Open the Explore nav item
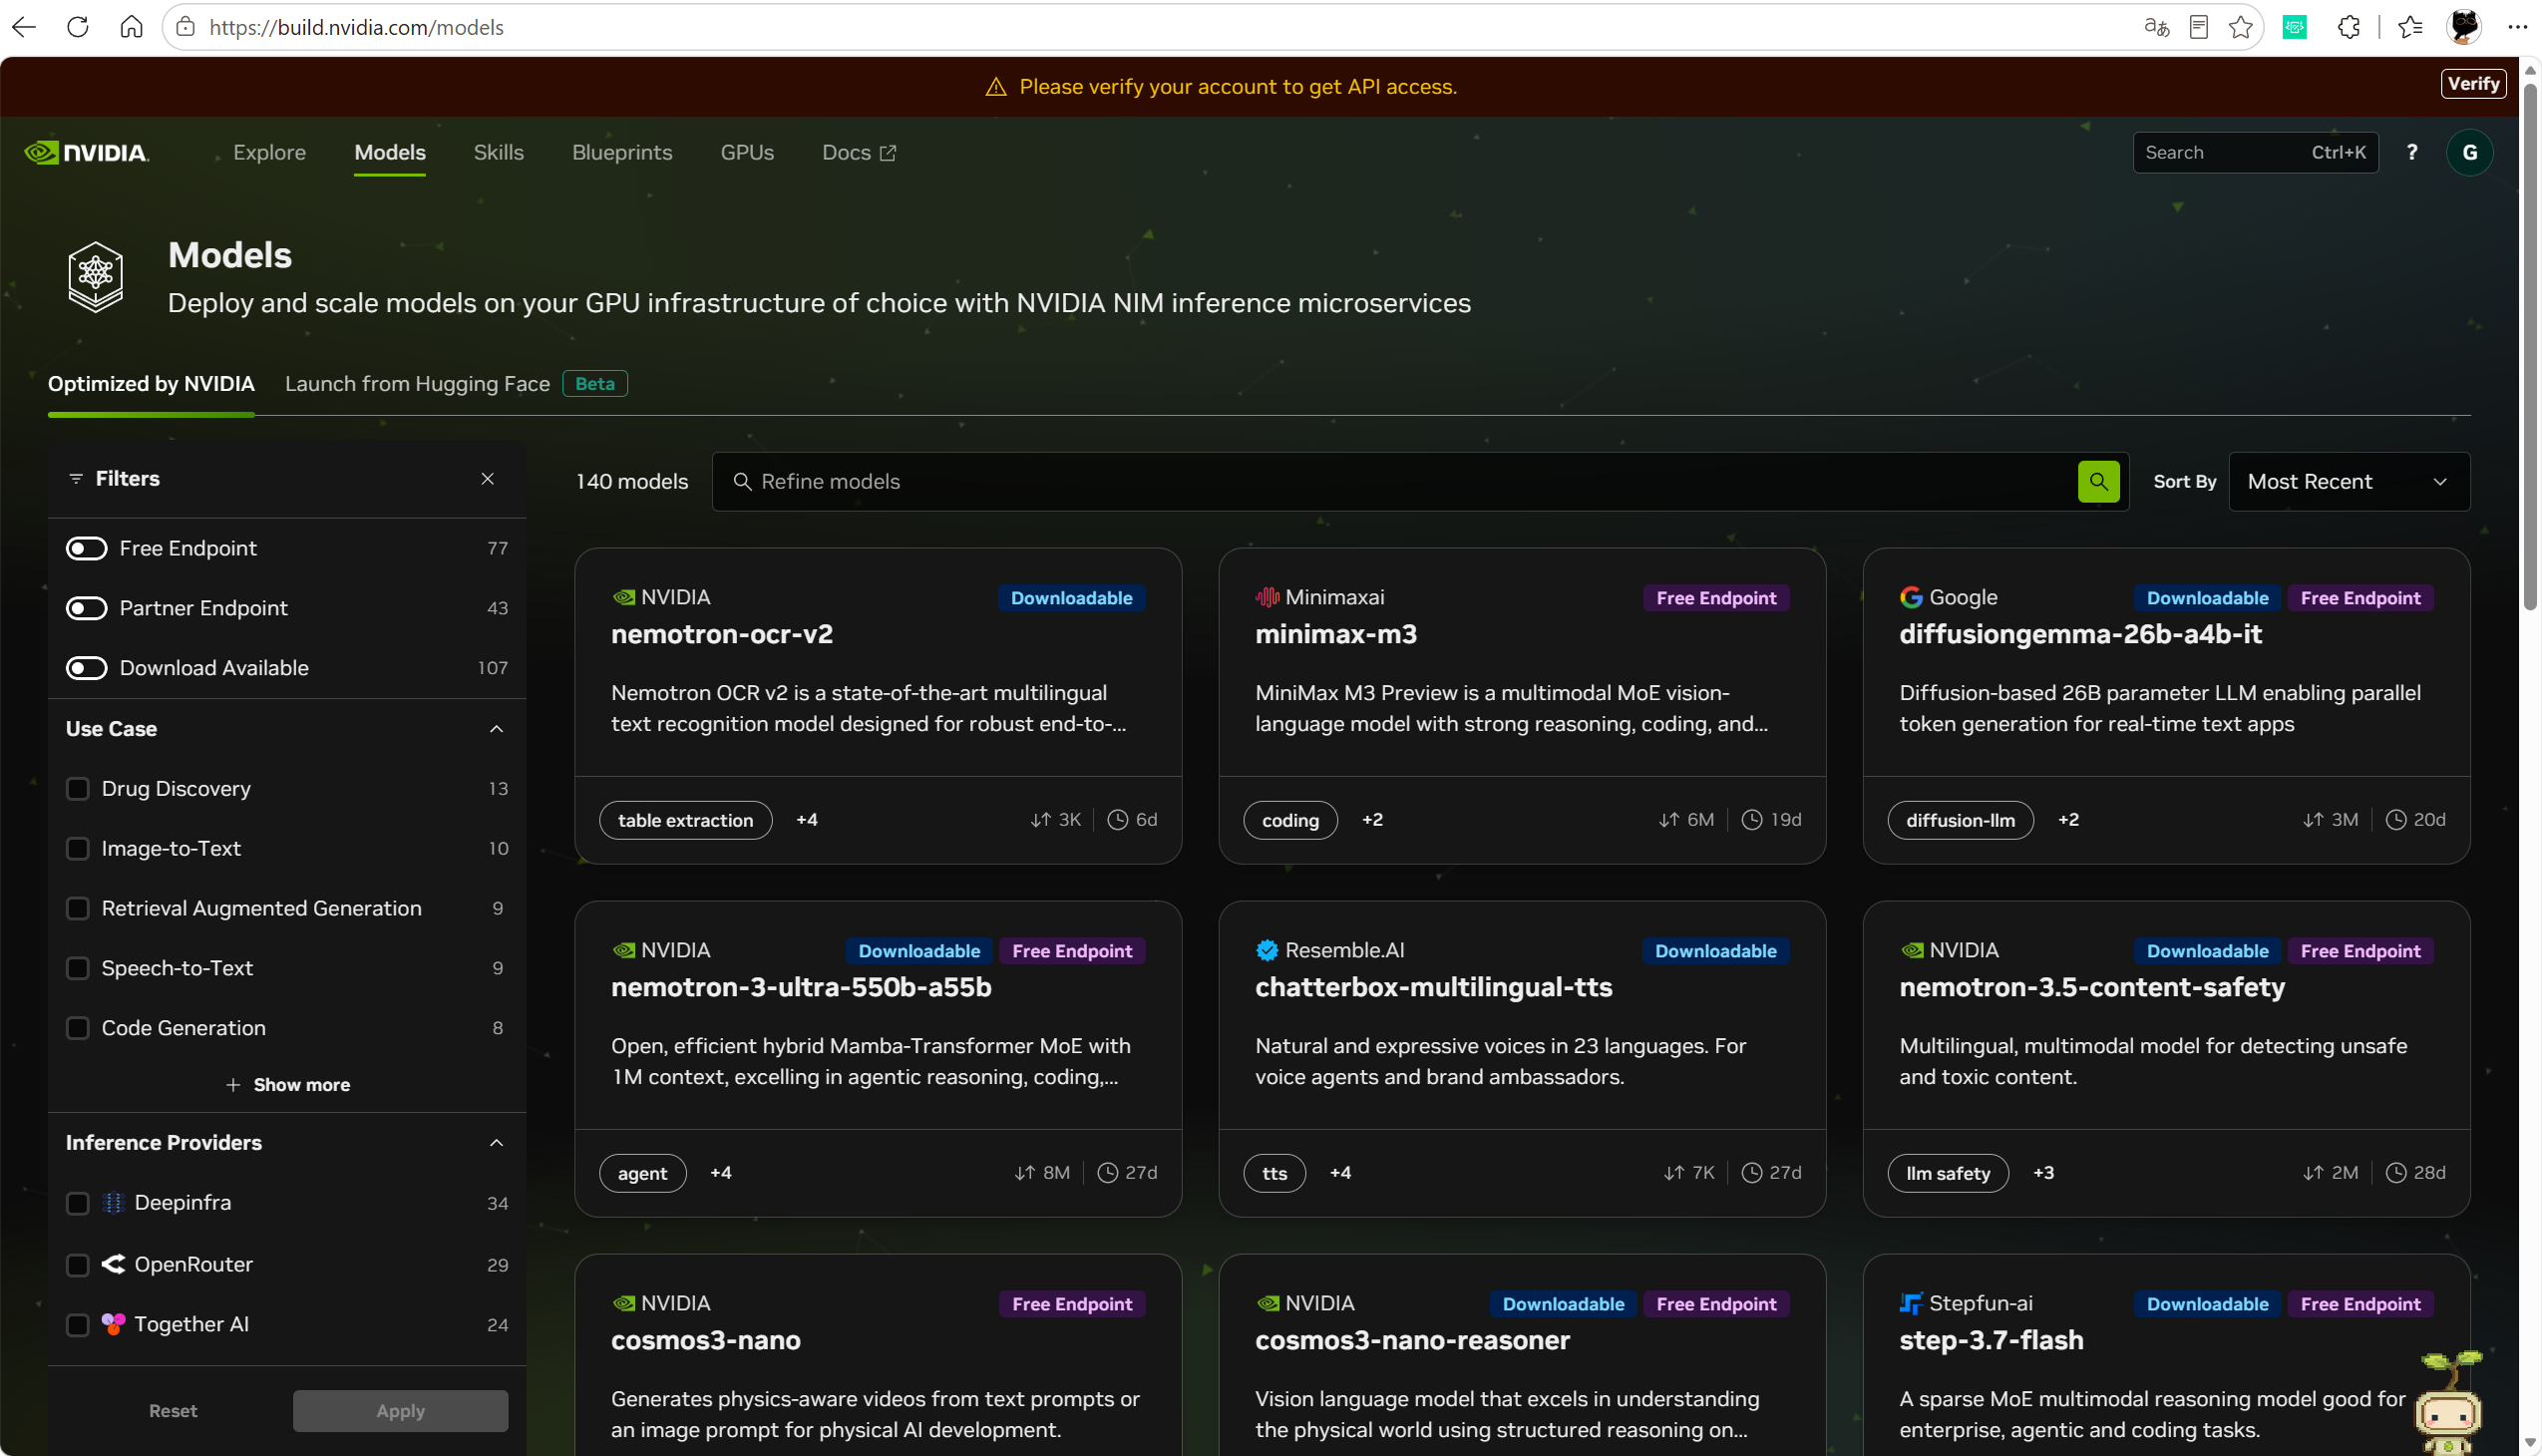 (x=269, y=152)
